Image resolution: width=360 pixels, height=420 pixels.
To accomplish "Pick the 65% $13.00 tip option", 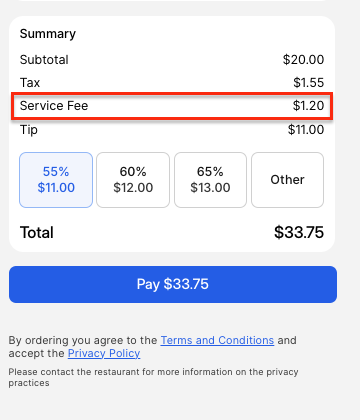I will click(x=210, y=180).
